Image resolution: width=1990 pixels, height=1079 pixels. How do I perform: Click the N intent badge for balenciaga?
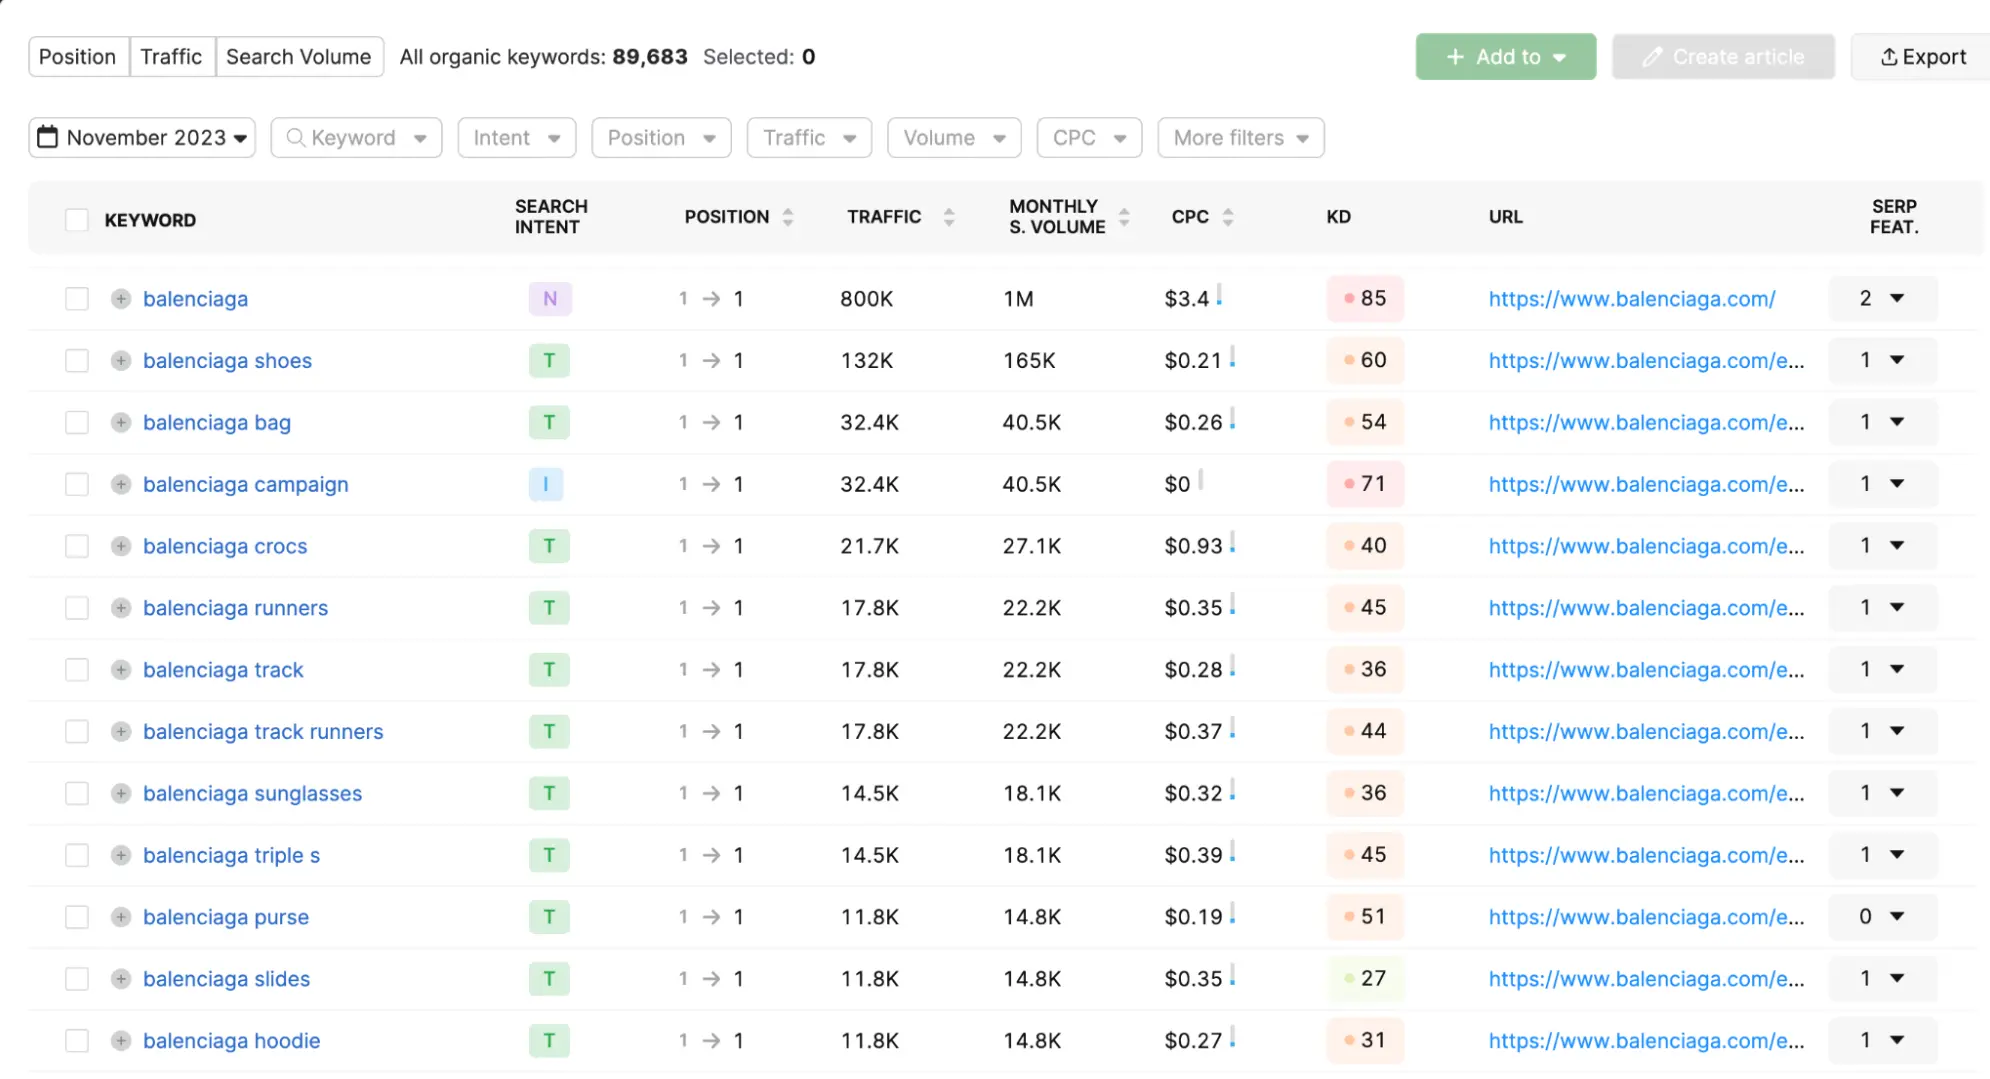549,299
